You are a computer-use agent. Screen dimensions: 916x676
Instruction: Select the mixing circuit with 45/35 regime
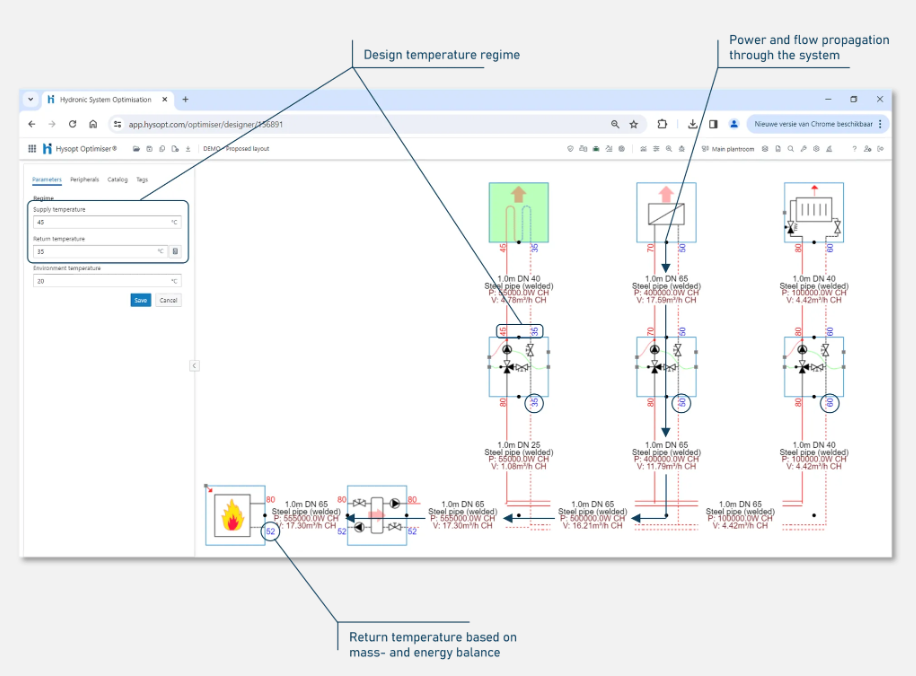pyautogui.click(x=519, y=367)
